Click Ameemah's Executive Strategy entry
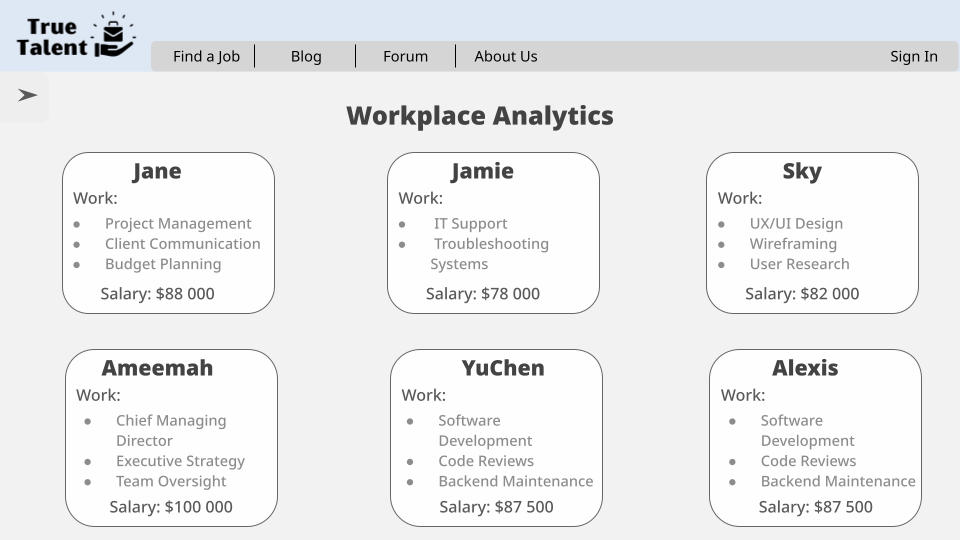960x540 pixels. [x=180, y=461]
